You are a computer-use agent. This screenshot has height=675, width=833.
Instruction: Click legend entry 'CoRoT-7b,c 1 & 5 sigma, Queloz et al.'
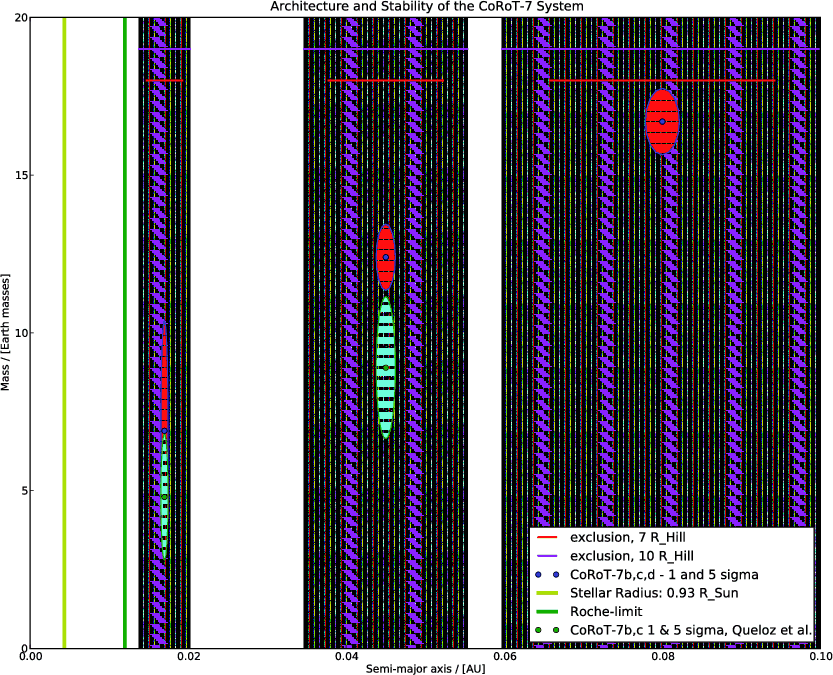pos(691,630)
